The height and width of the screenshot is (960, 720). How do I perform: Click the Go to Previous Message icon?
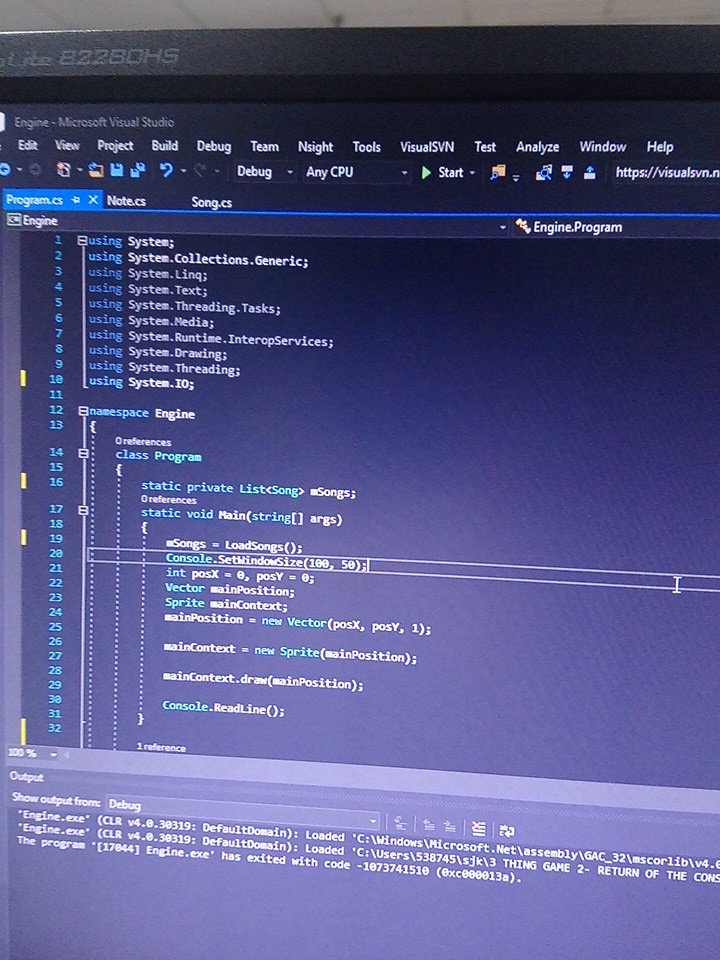tap(429, 826)
